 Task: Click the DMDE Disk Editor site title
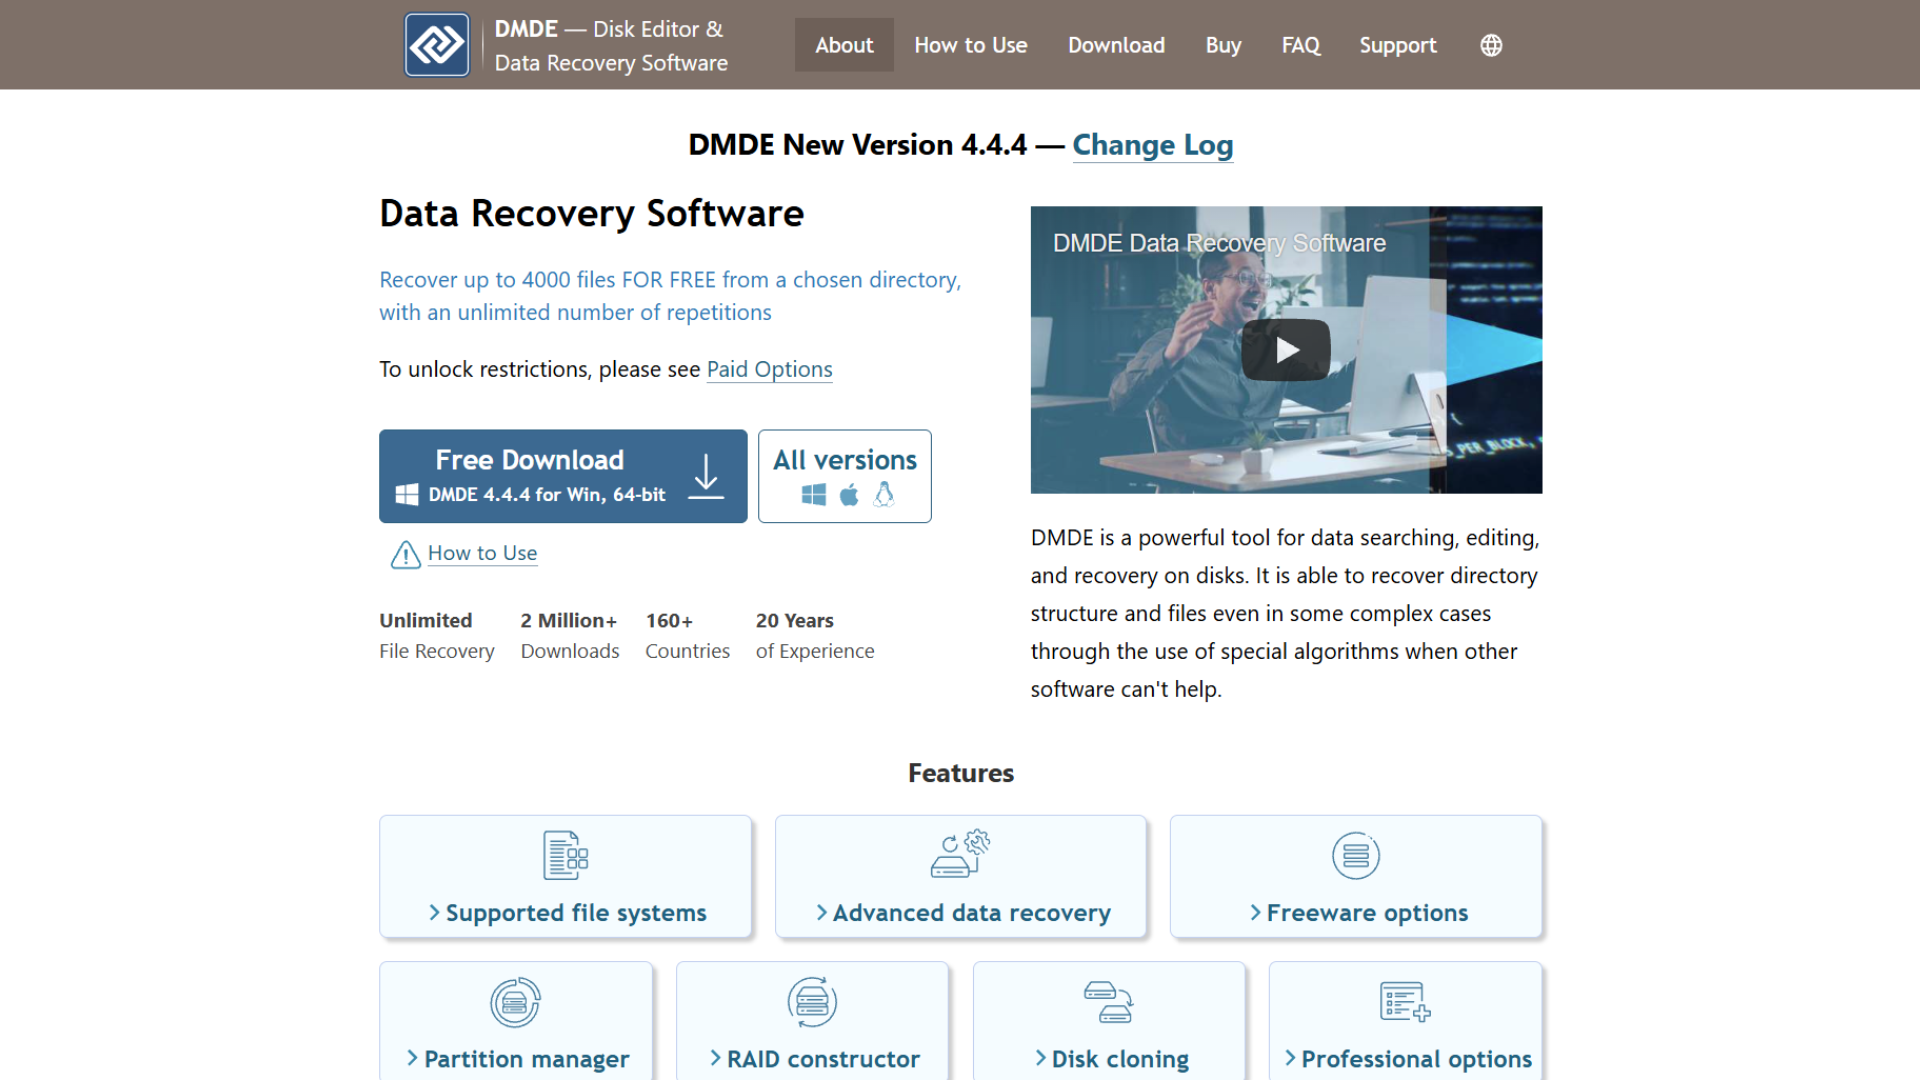(x=611, y=45)
